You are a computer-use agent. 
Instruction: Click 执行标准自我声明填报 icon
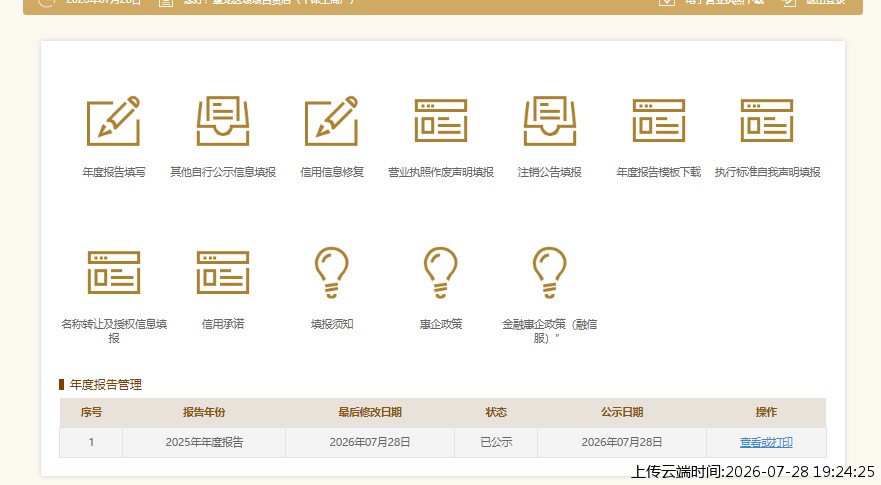point(767,121)
